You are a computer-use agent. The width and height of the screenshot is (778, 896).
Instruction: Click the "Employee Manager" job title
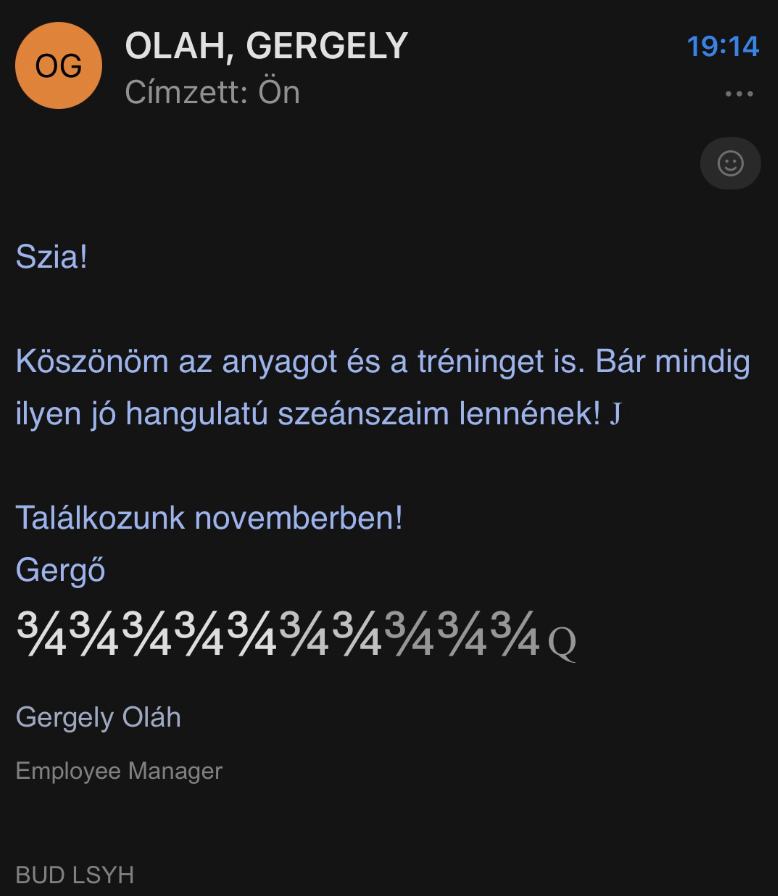tap(119, 771)
